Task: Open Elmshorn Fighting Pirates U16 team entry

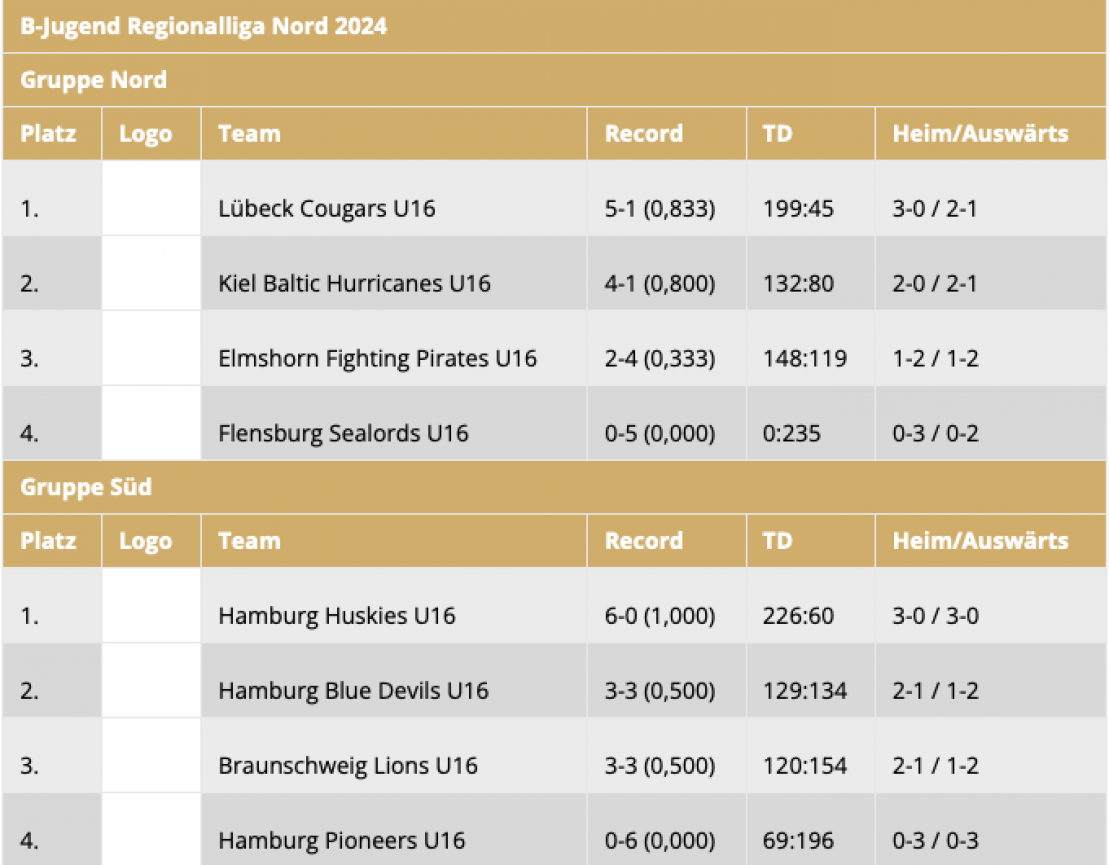Action: click(x=377, y=358)
